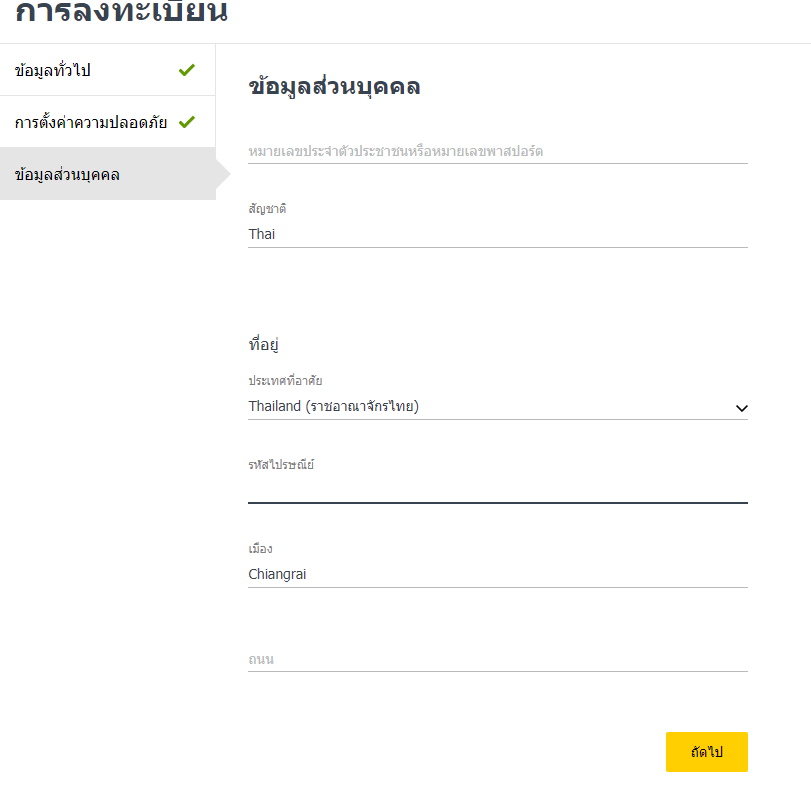Viewport: 811px width, 801px height.
Task: Click the street ถนน input field
Action: pyautogui.click(x=498, y=659)
